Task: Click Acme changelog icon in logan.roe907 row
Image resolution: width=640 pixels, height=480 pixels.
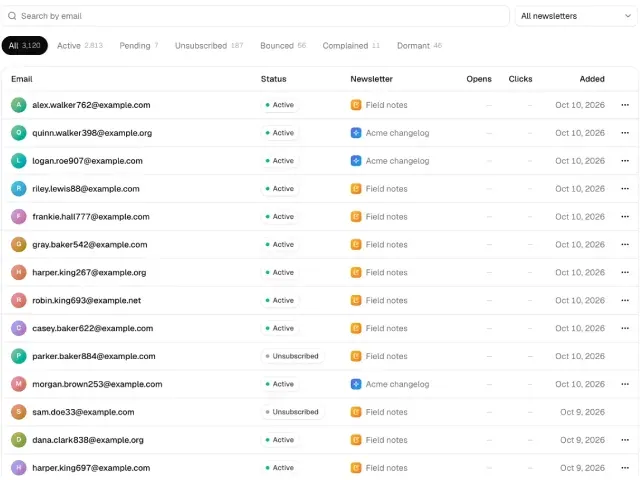Action: pyautogui.click(x=356, y=161)
